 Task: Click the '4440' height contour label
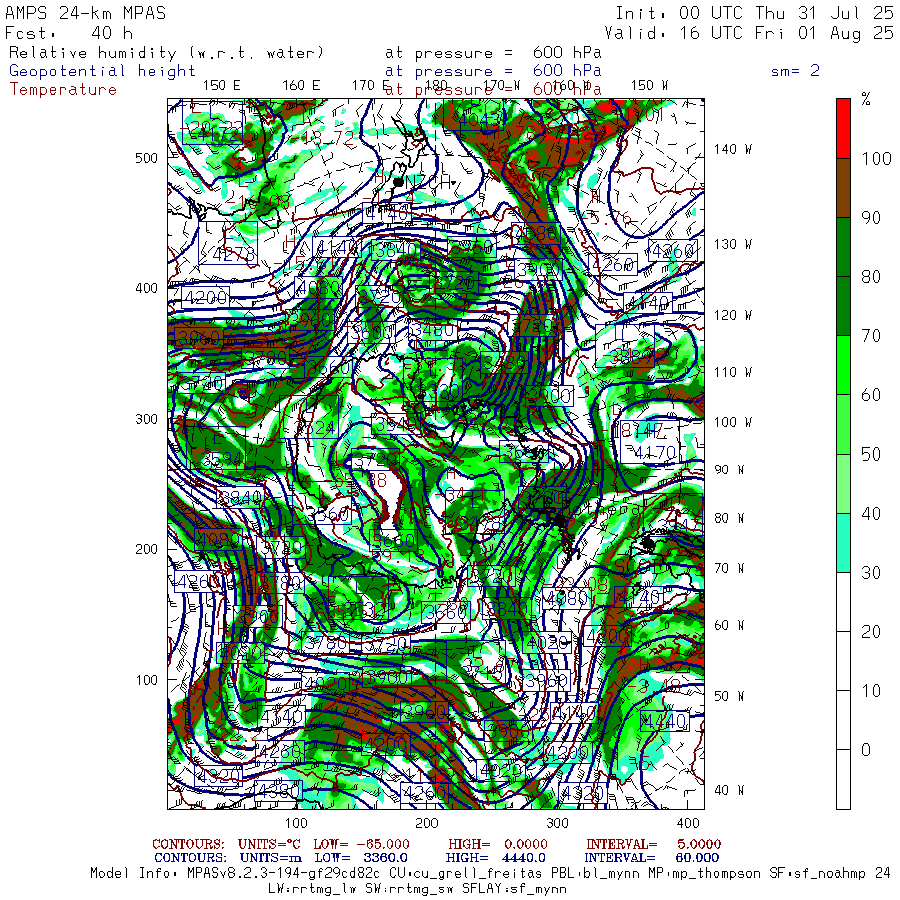point(664,721)
